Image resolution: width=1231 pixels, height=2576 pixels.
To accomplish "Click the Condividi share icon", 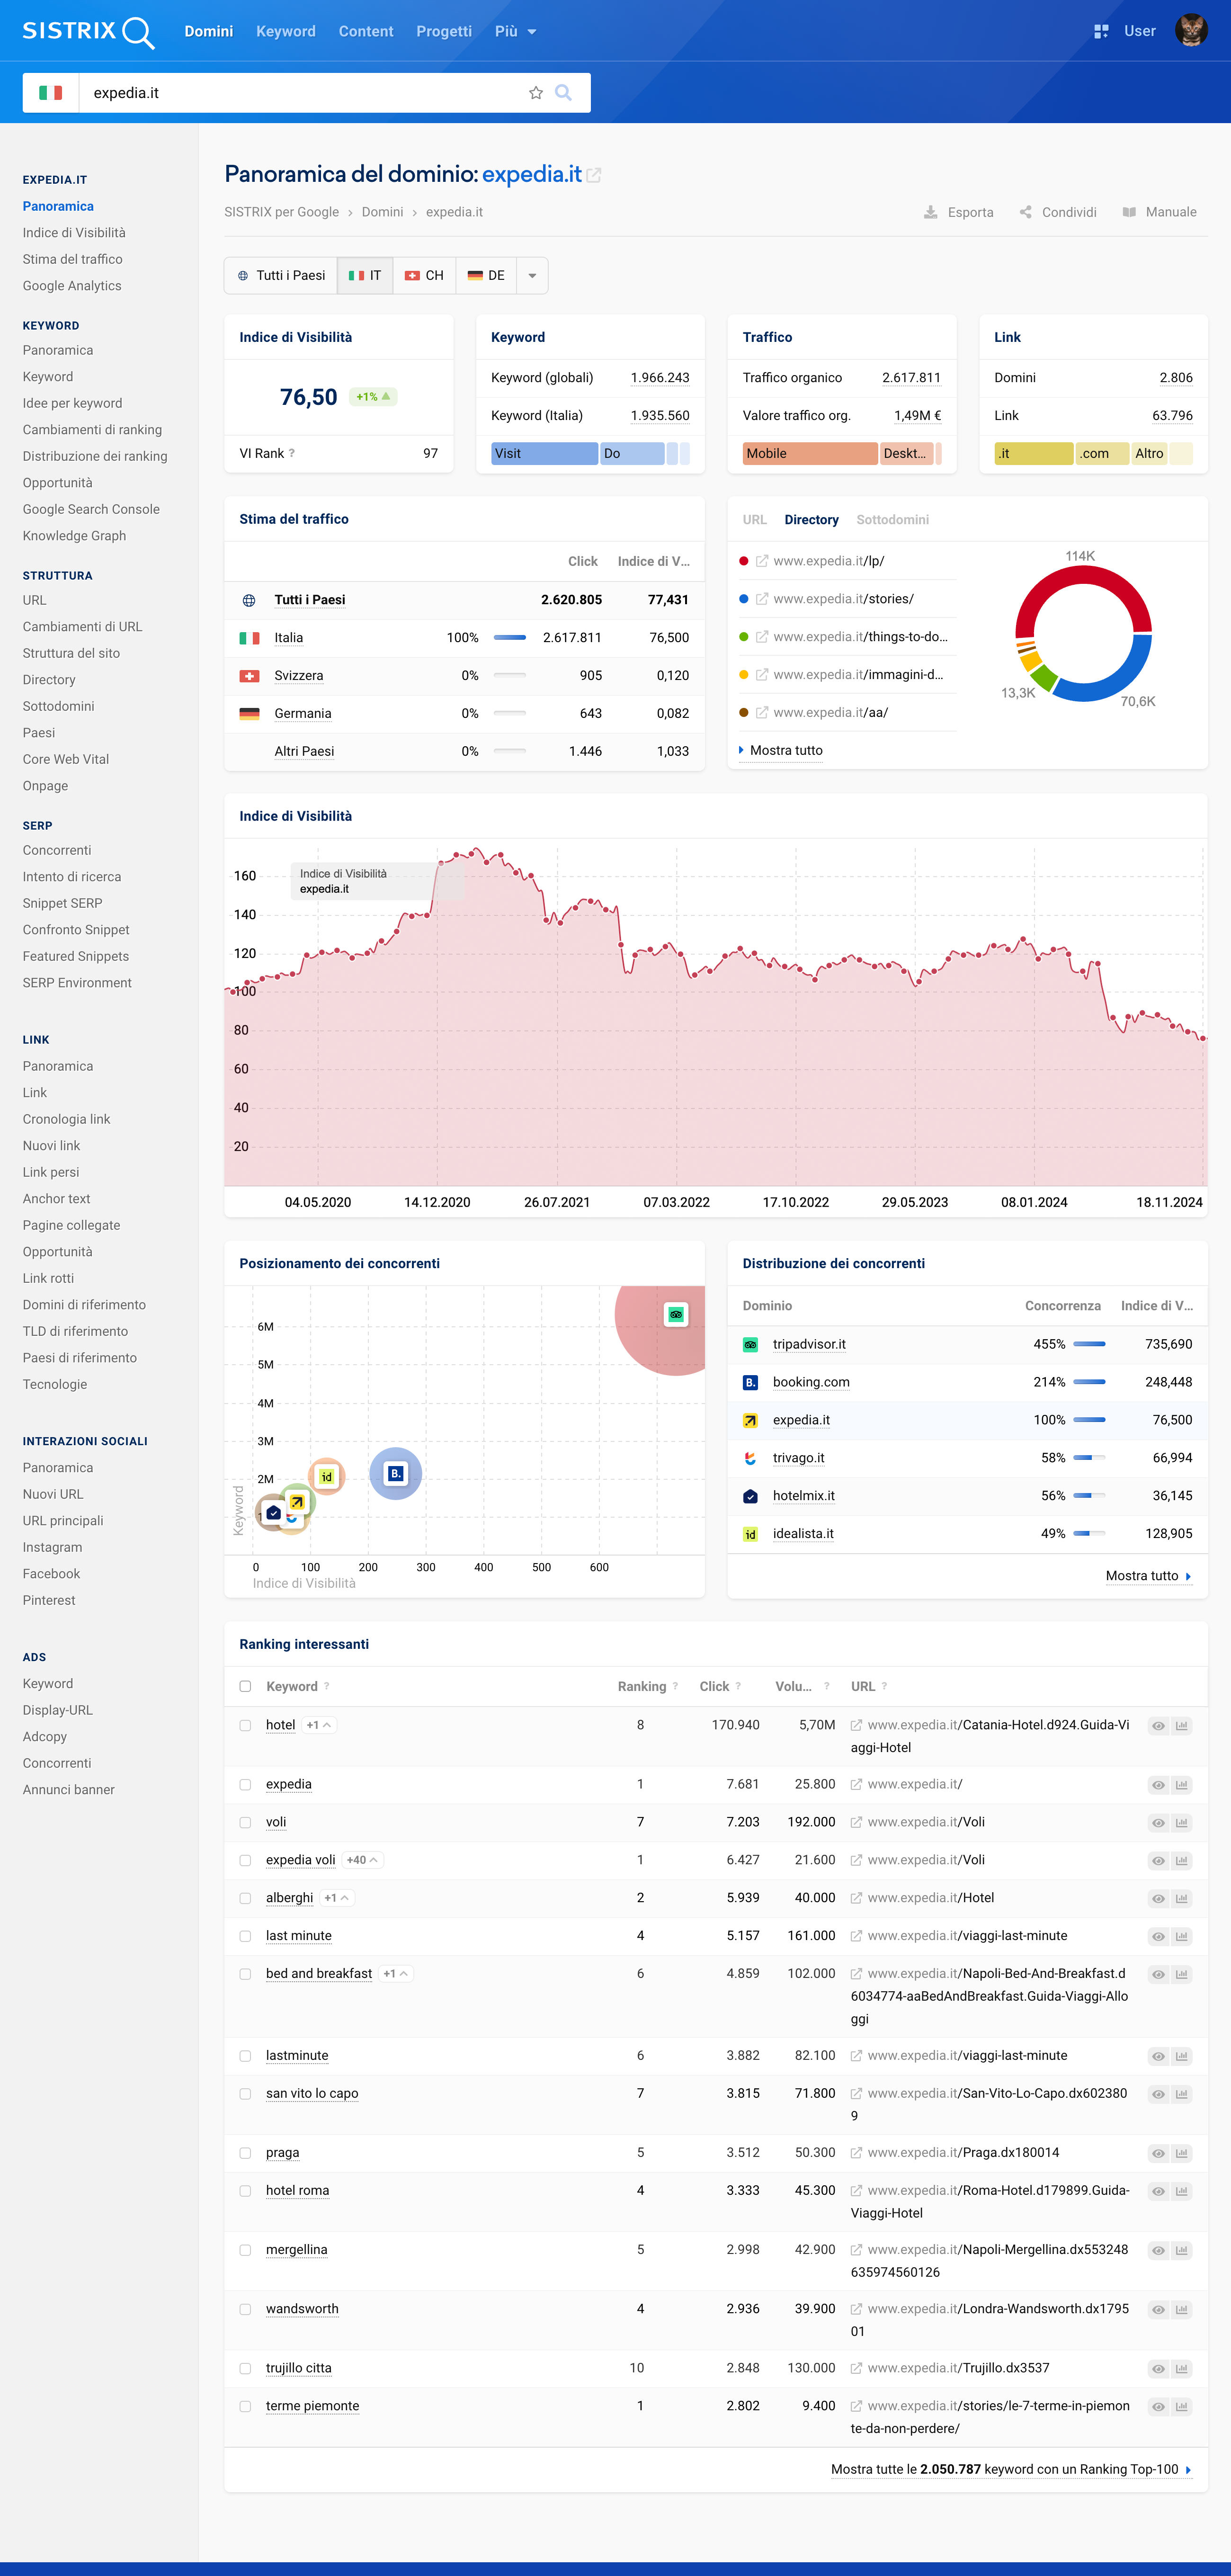I will point(1025,212).
